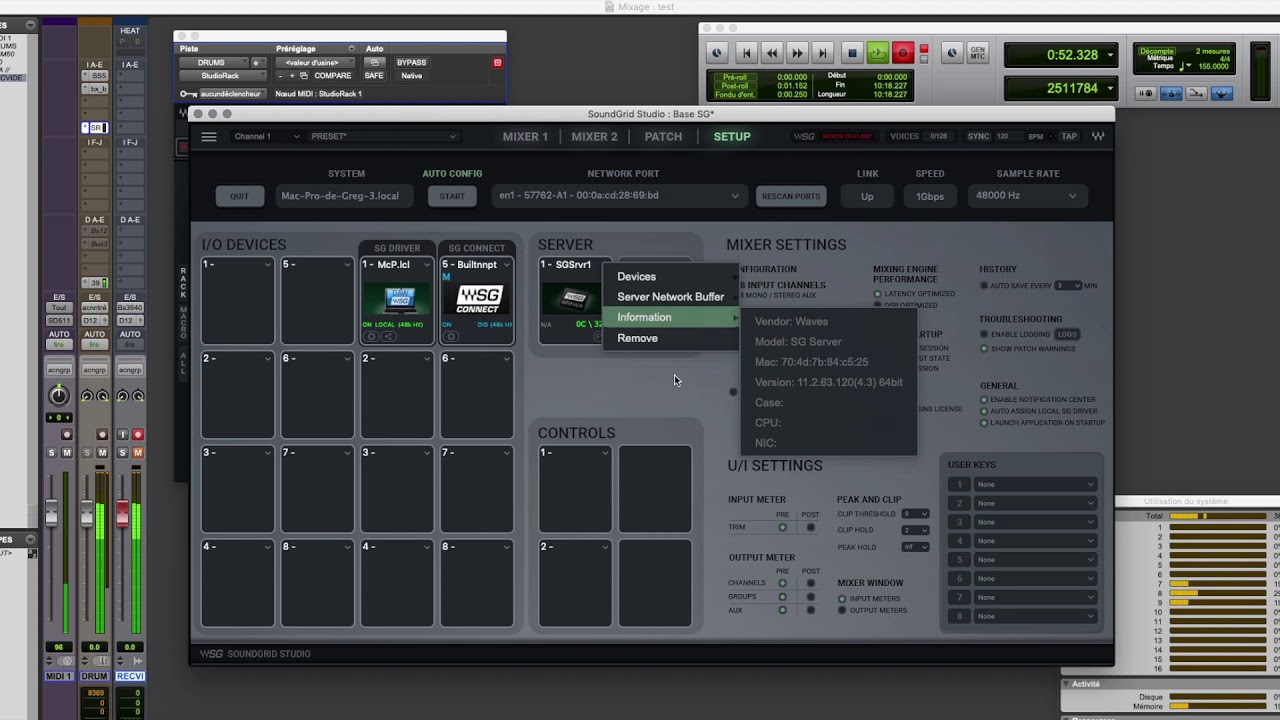Choose Remove in server context menu

670,338
